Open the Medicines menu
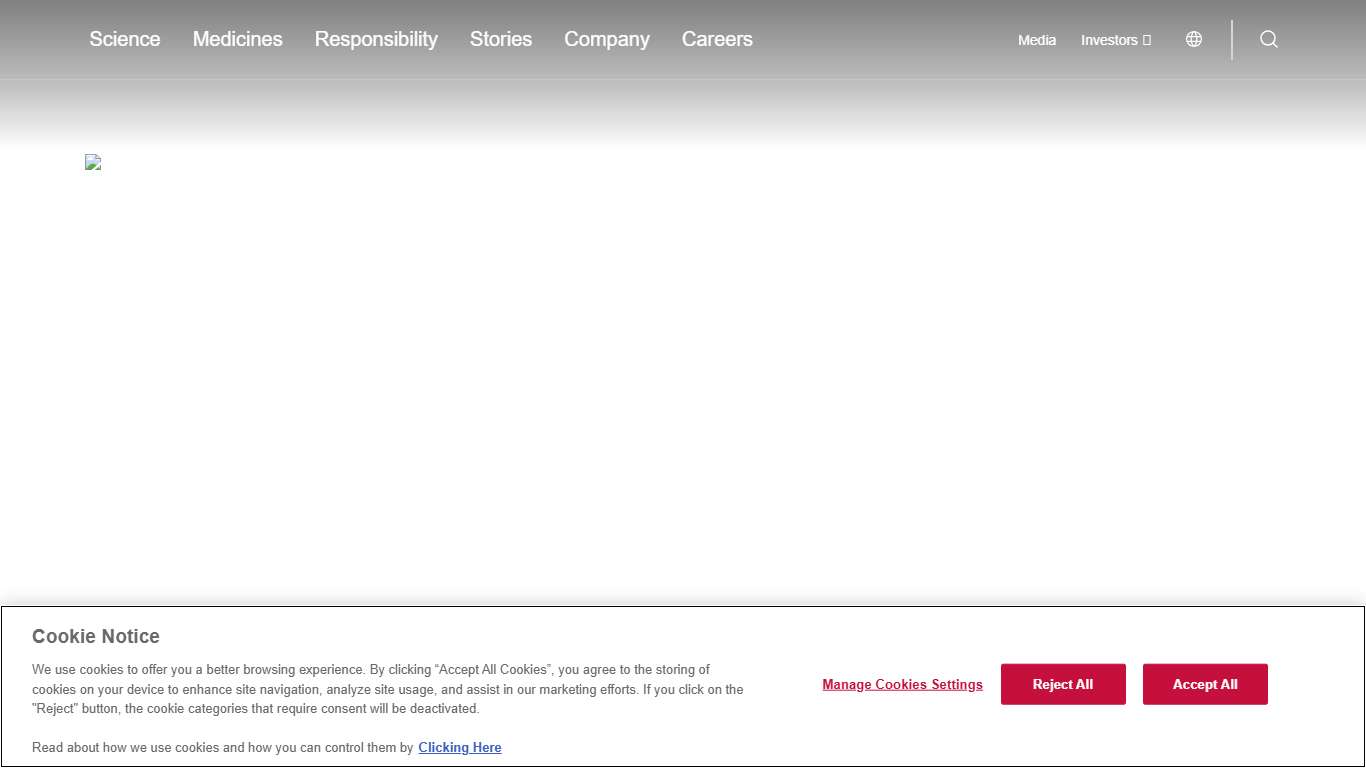The image size is (1366, 768). 237,39
